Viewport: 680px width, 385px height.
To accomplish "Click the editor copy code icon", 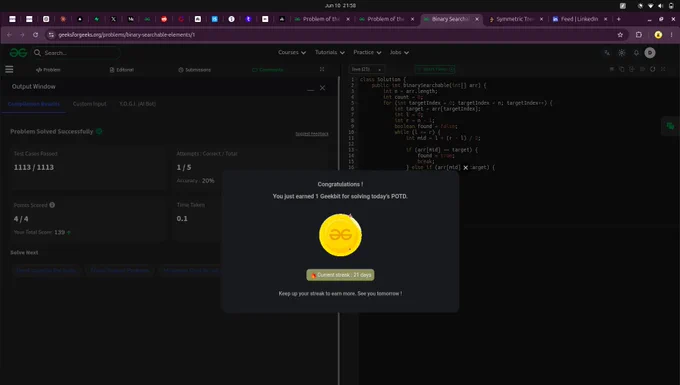I will (x=621, y=69).
